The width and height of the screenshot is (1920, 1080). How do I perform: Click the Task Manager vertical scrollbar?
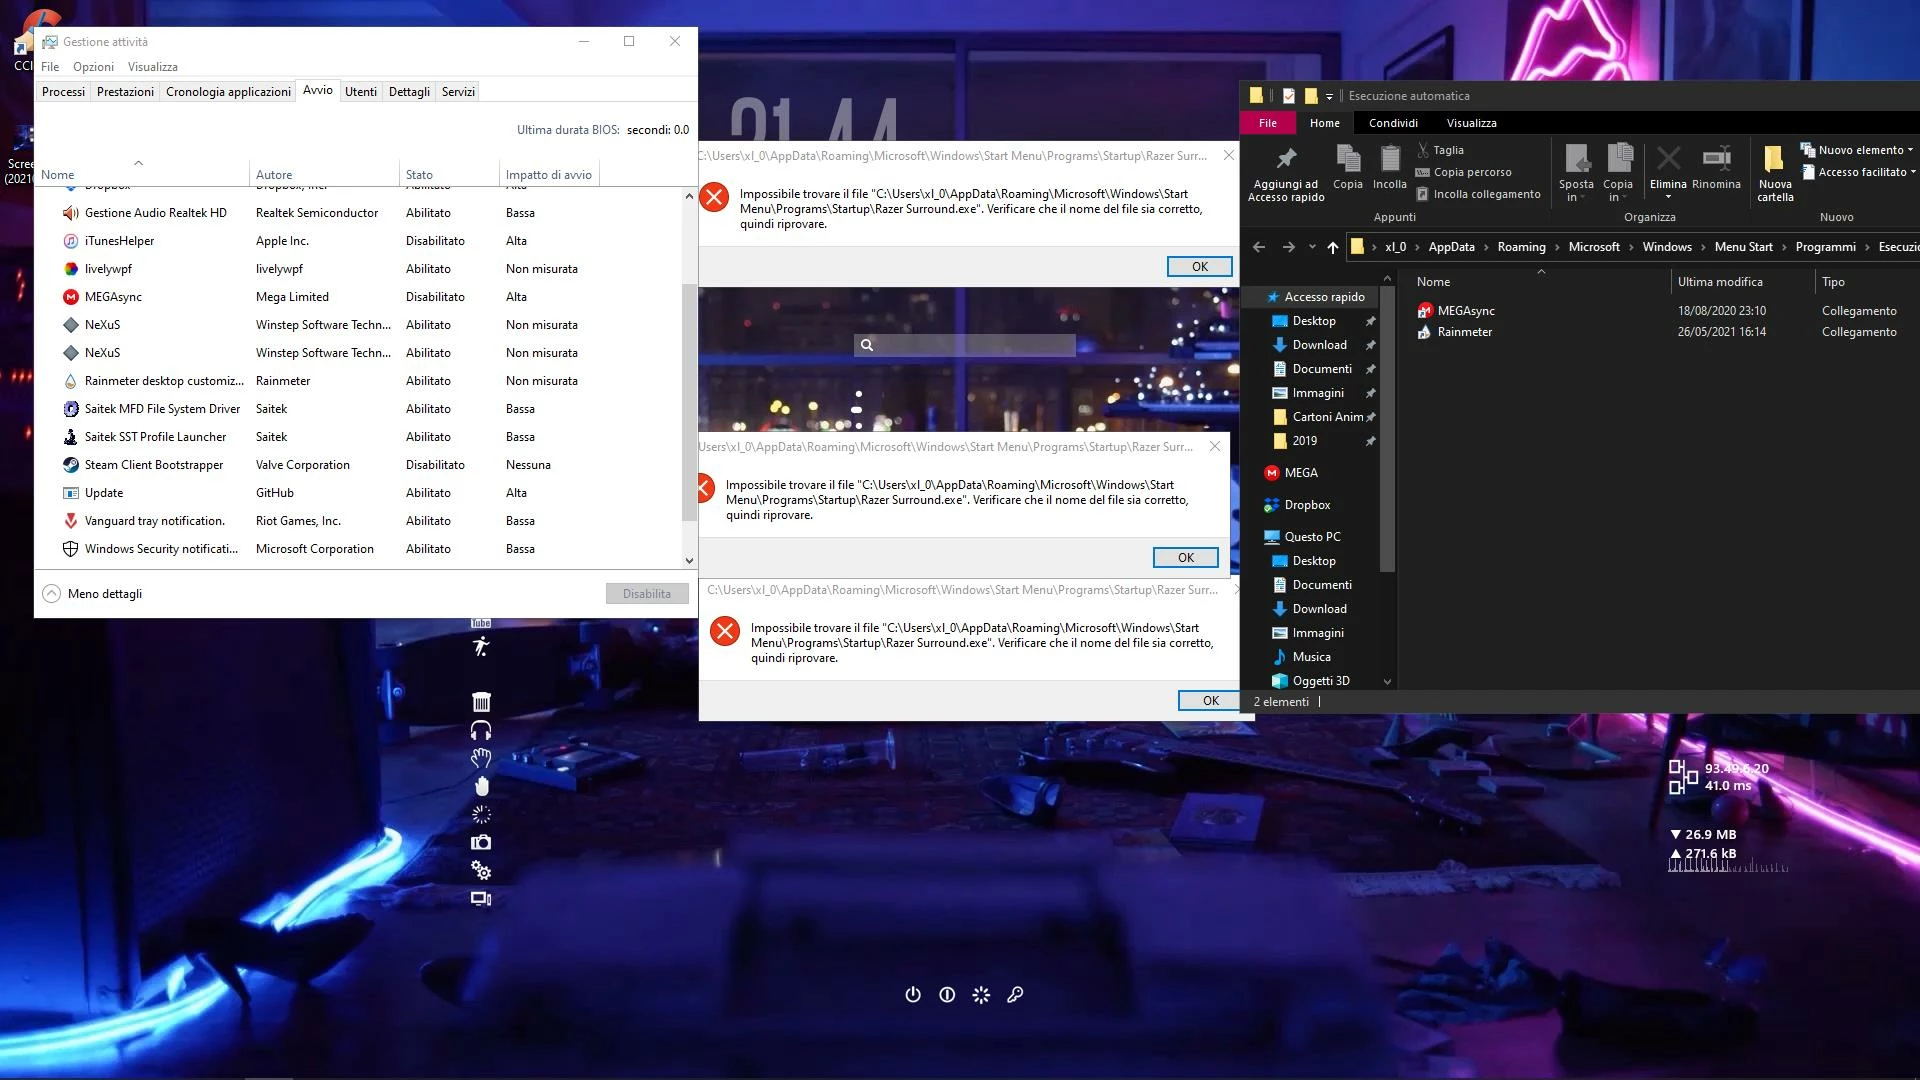[x=689, y=400]
